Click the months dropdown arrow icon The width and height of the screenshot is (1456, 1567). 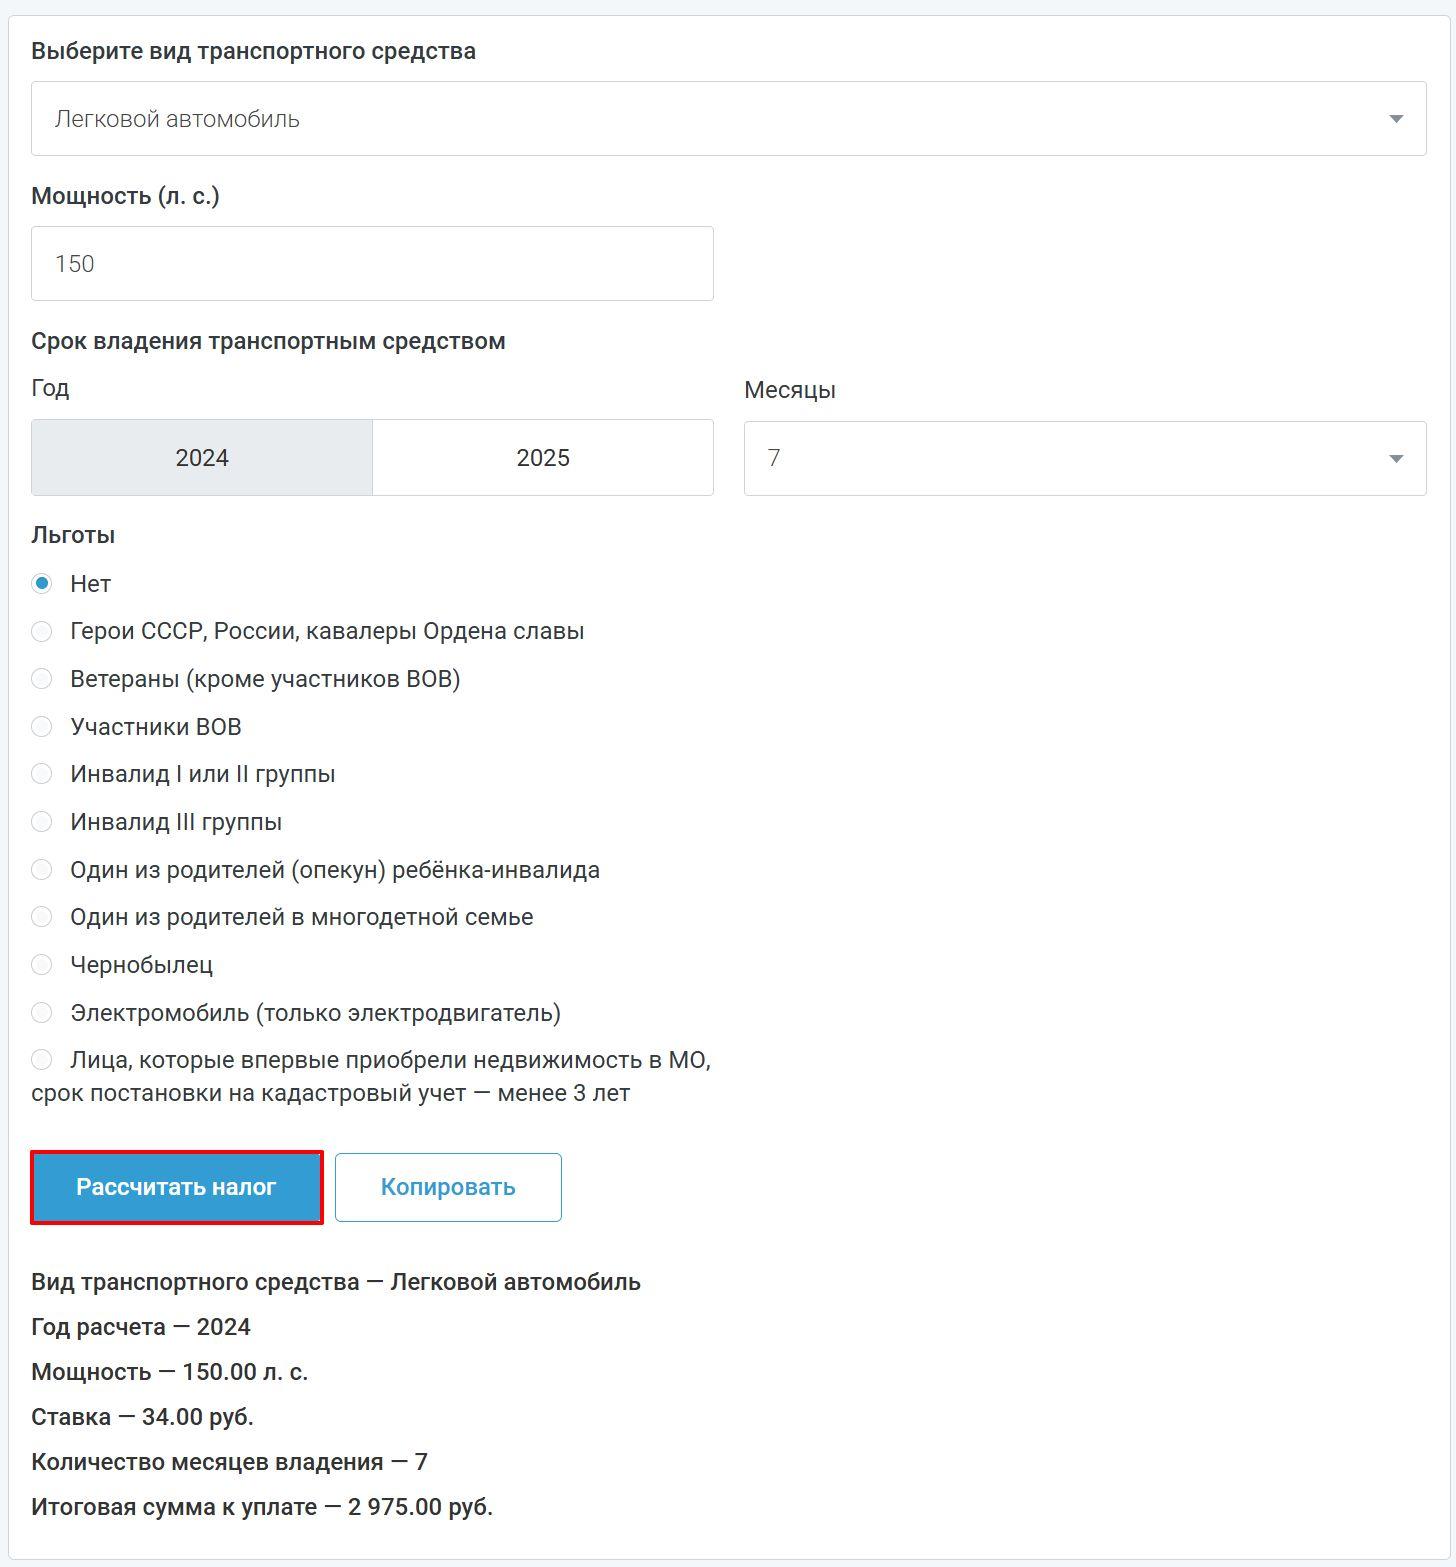(1395, 459)
